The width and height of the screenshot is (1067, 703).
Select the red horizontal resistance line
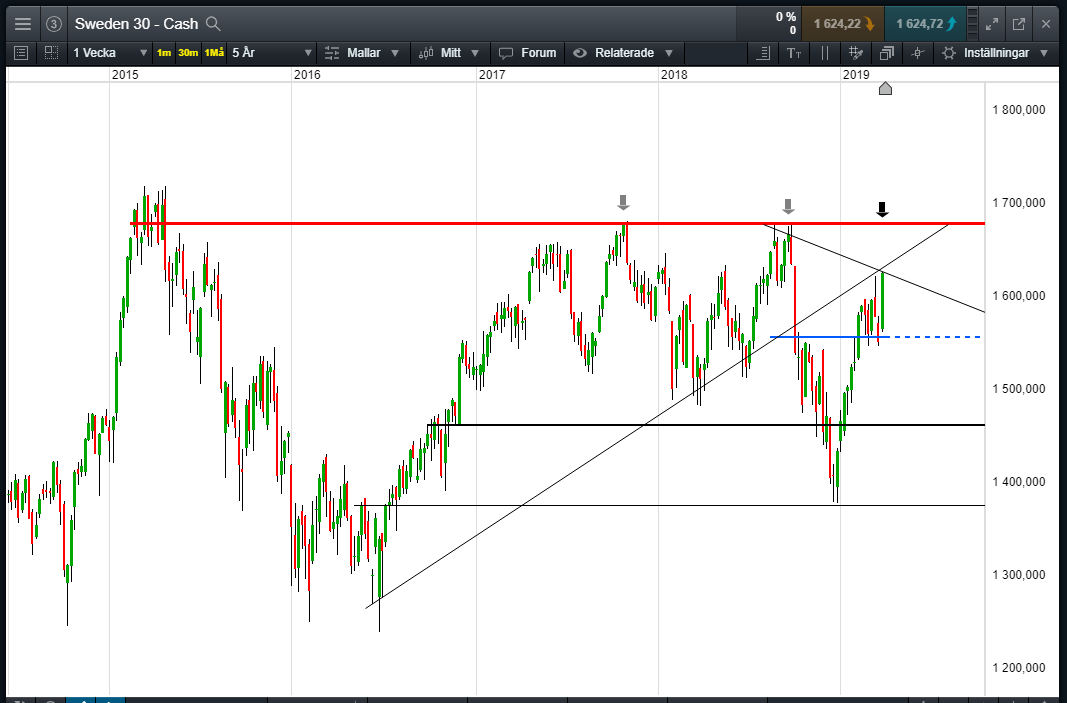click(x=557, y=223)
